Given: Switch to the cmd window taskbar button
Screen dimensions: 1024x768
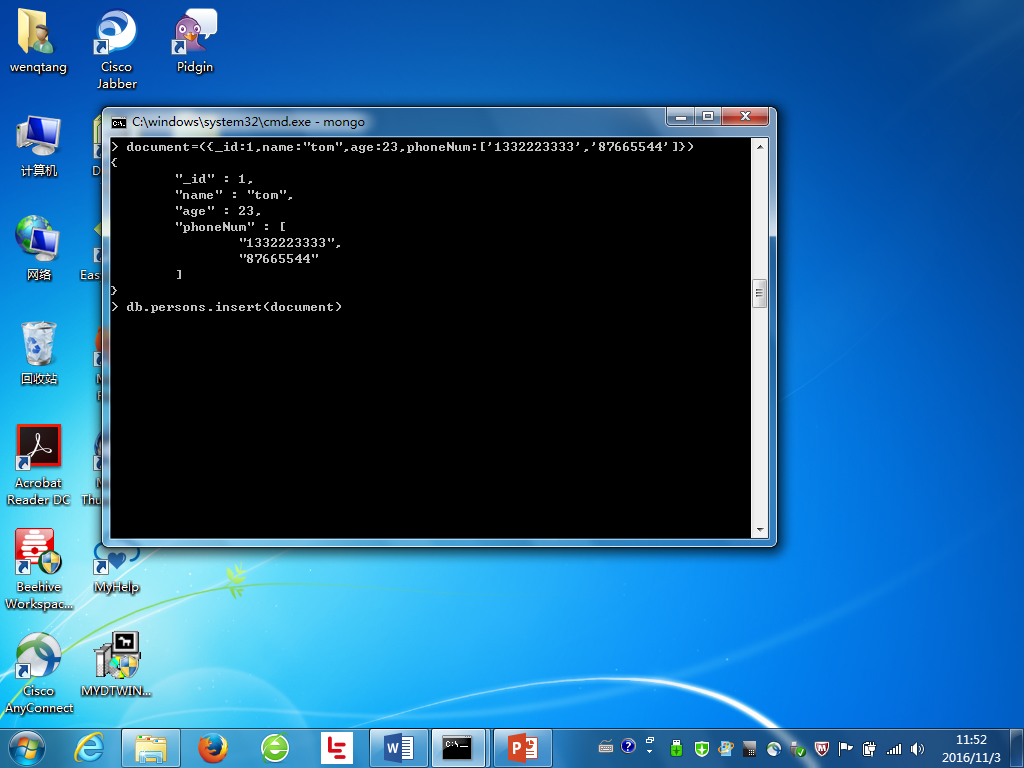Looking at the screenshot, I should point(457,748).
